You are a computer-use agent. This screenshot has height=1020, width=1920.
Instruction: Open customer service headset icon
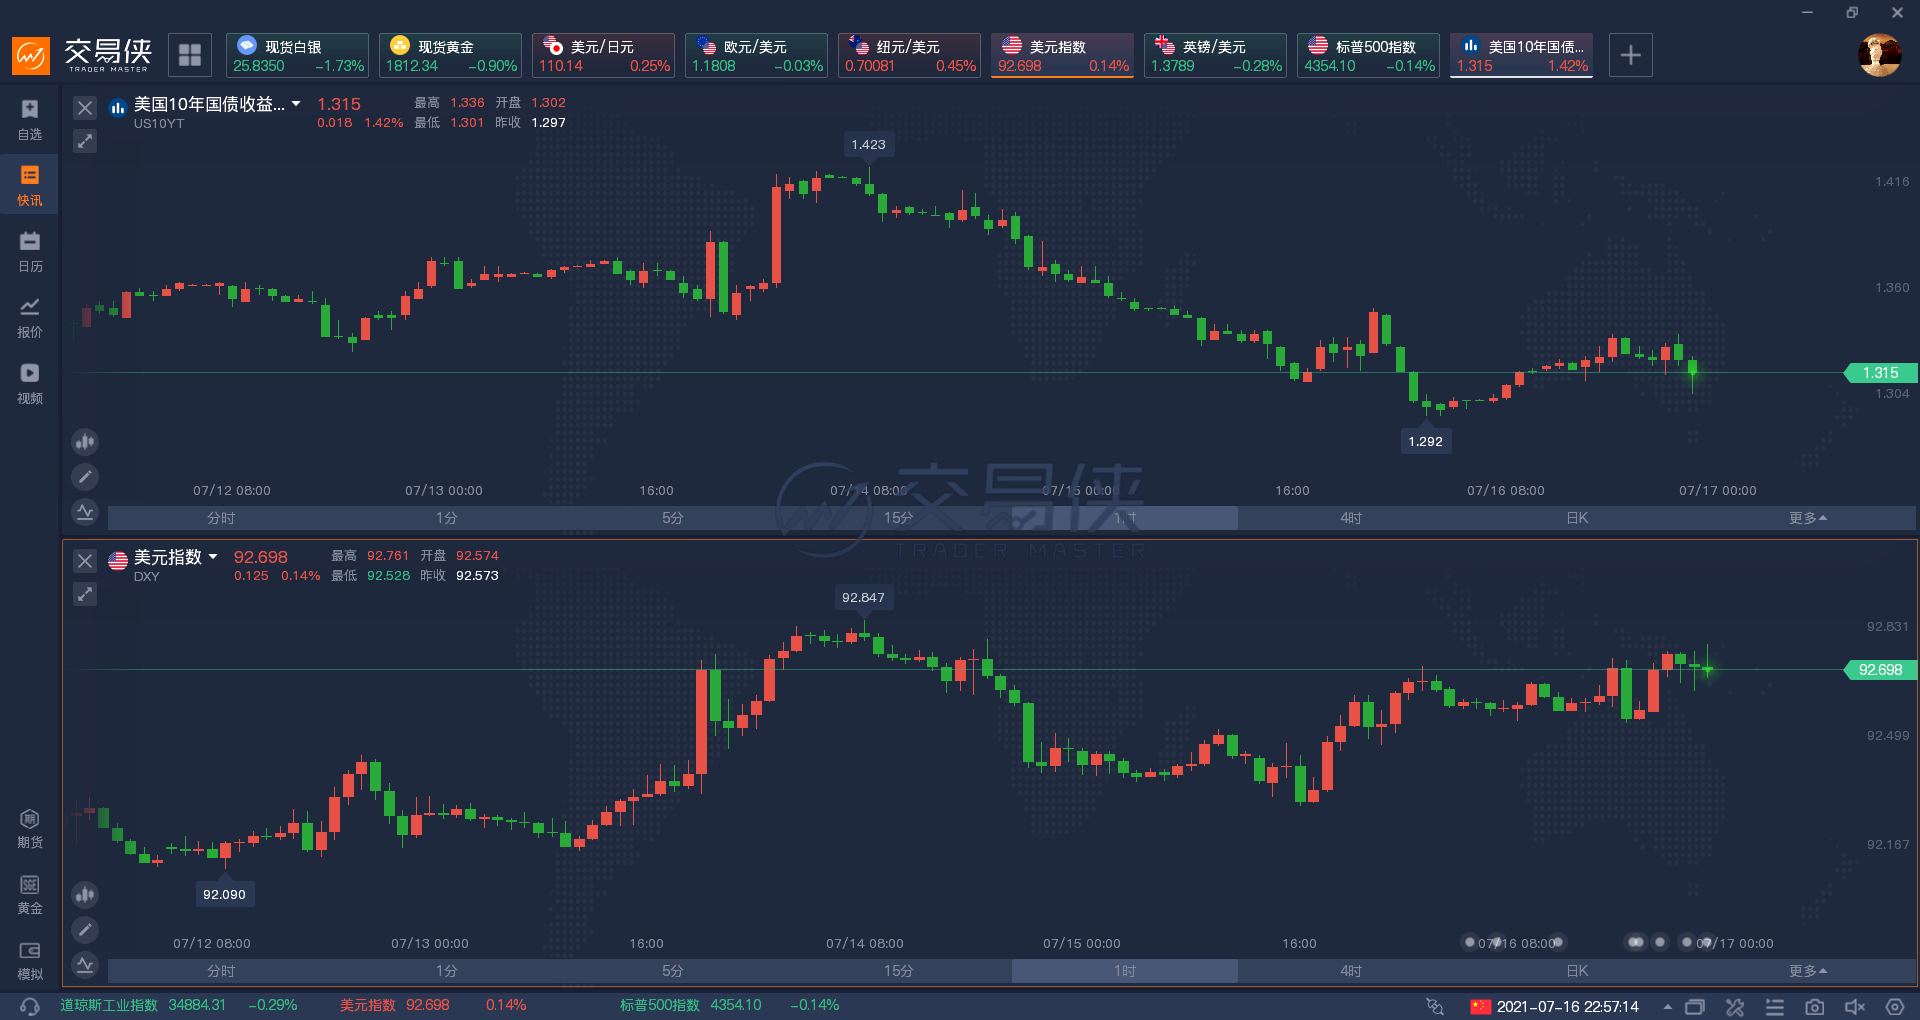point(30,1006)
